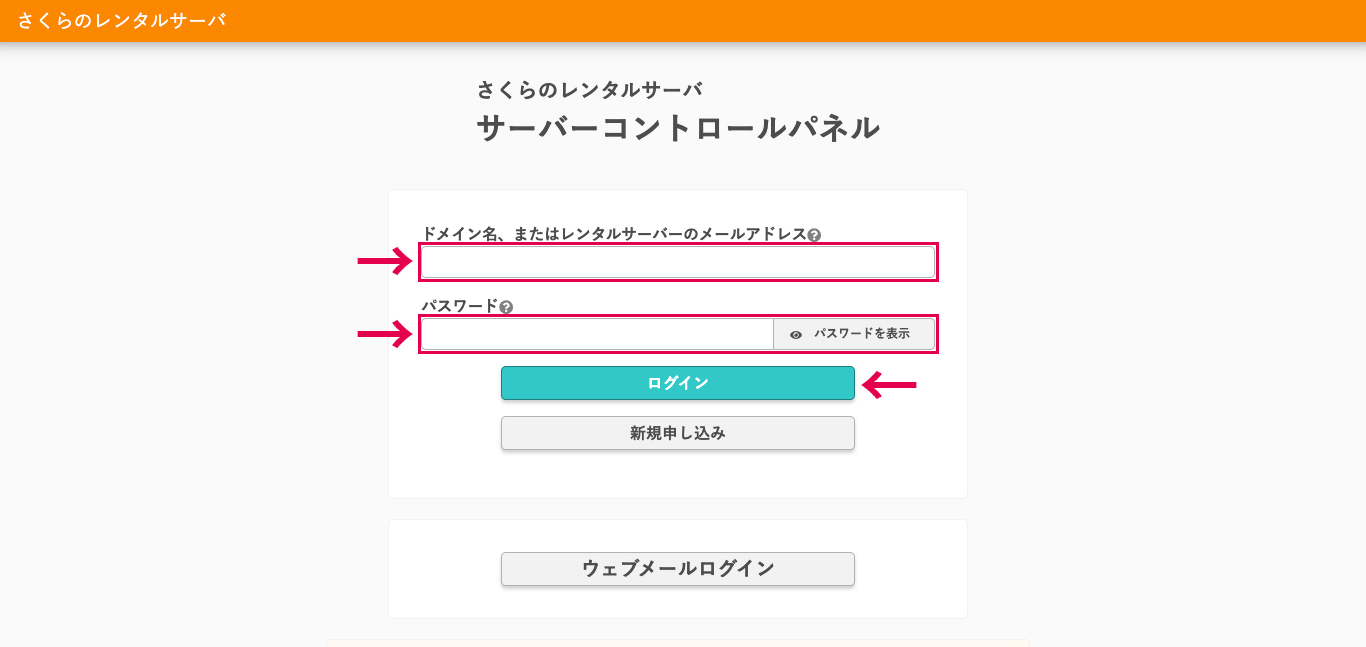Image resolution: width=1366 pixels, height=647 pixels.
Task: Go to ウェブメールログイン
Action: click(x=678, y=569)
